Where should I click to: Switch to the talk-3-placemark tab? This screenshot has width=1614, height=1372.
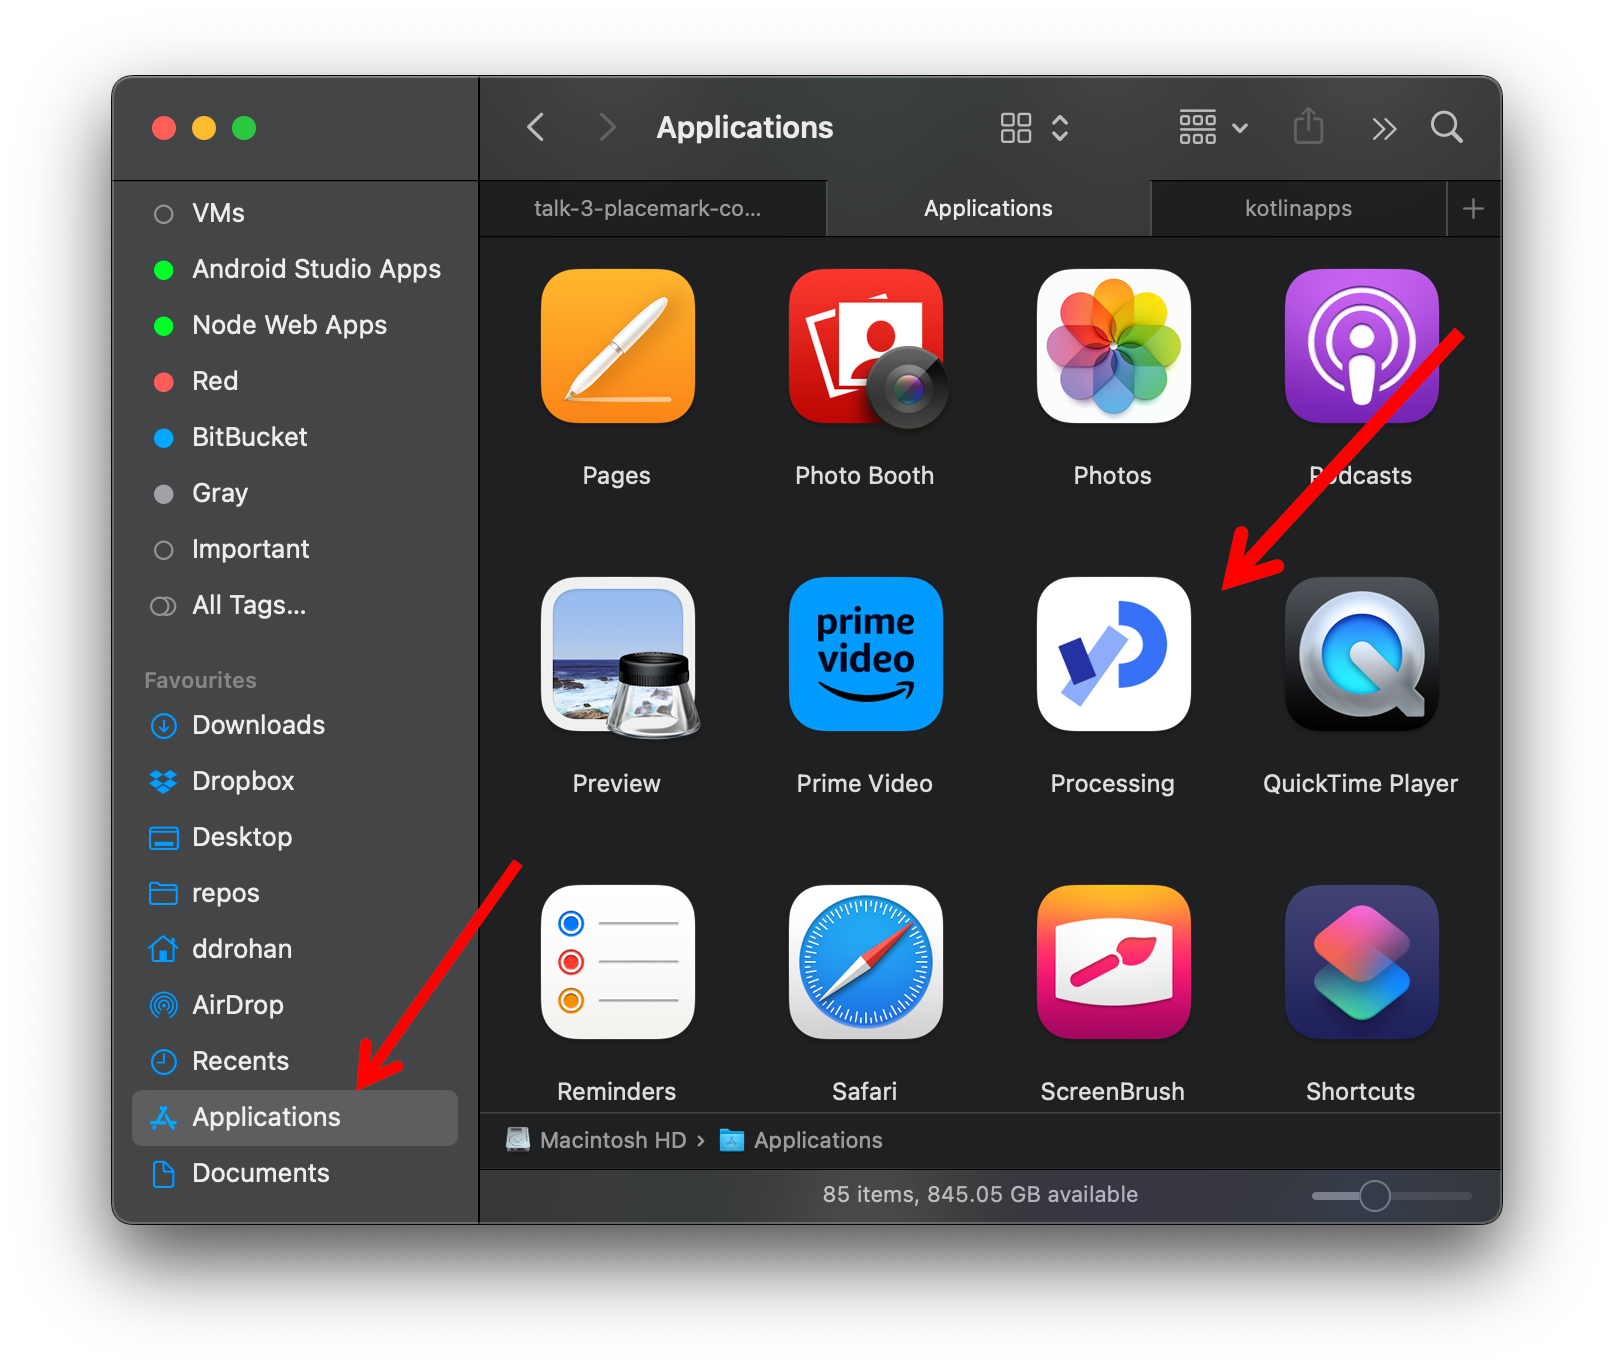click(648, 208)
